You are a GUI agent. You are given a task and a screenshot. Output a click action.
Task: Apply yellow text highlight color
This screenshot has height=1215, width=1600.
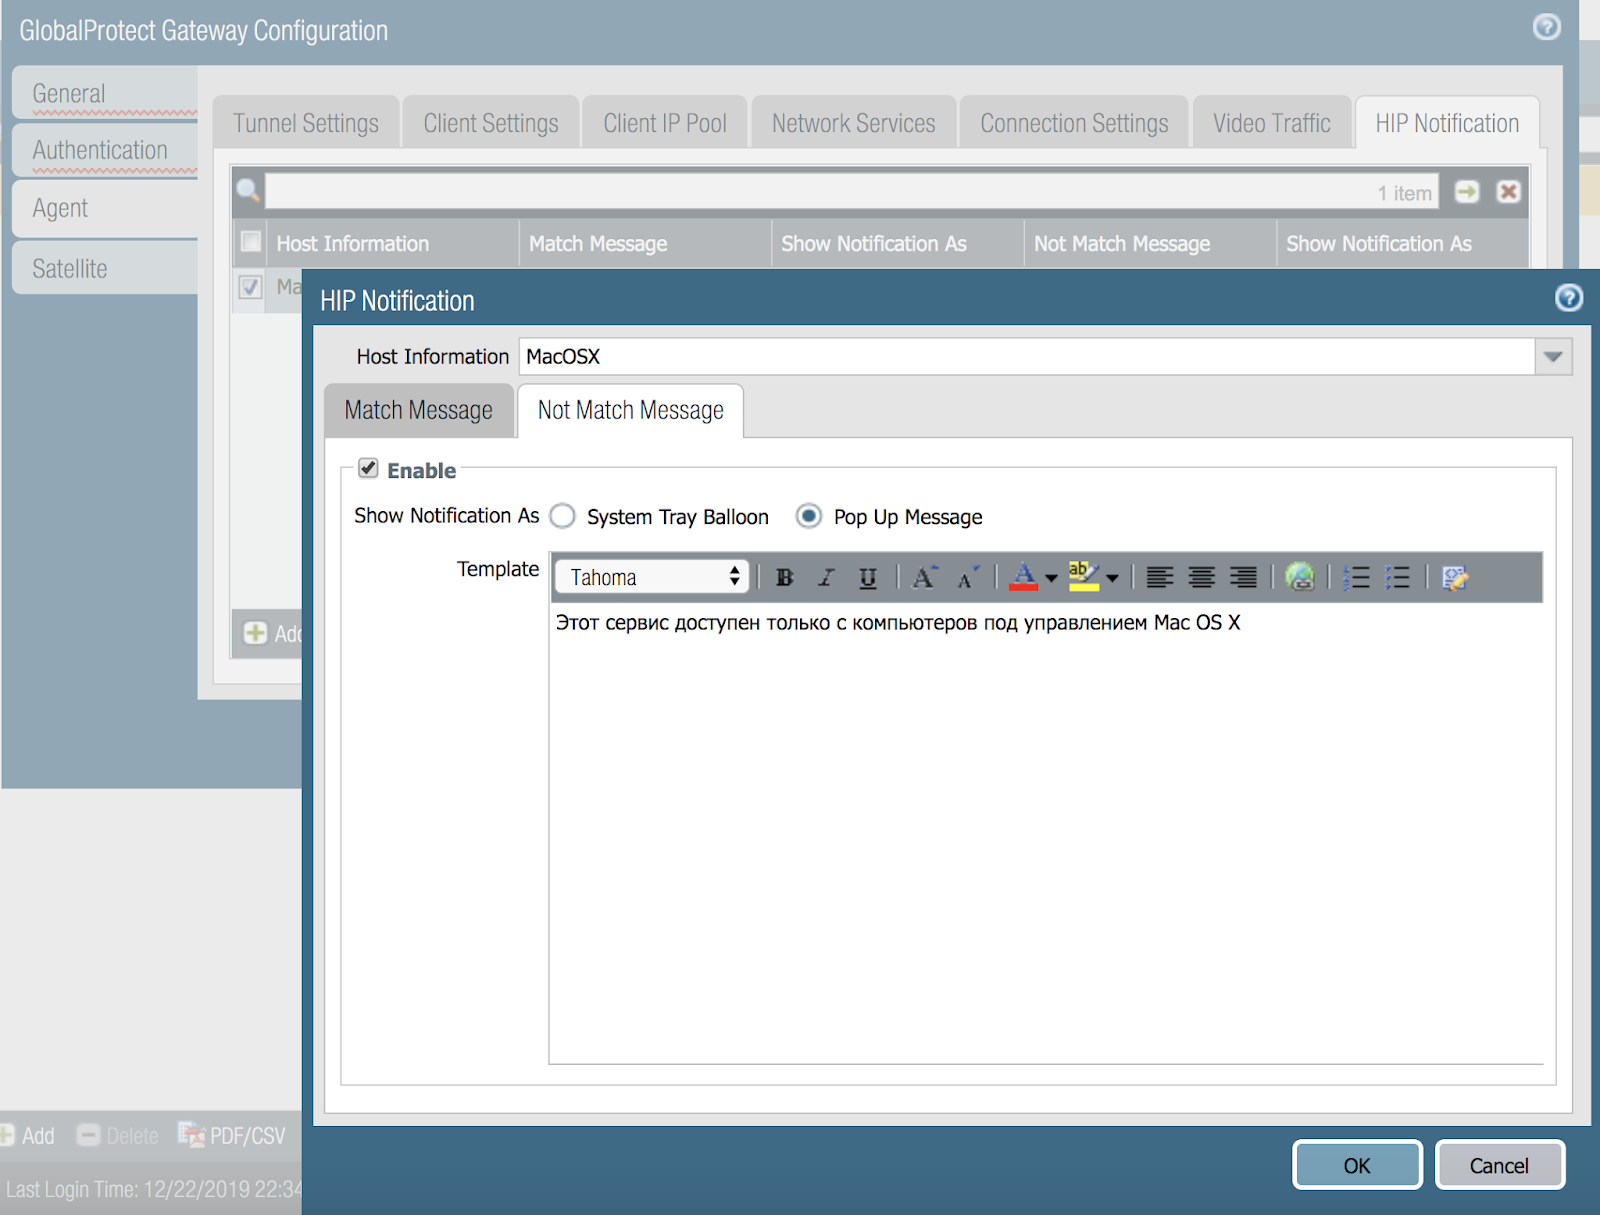(x=1083, y=577)
